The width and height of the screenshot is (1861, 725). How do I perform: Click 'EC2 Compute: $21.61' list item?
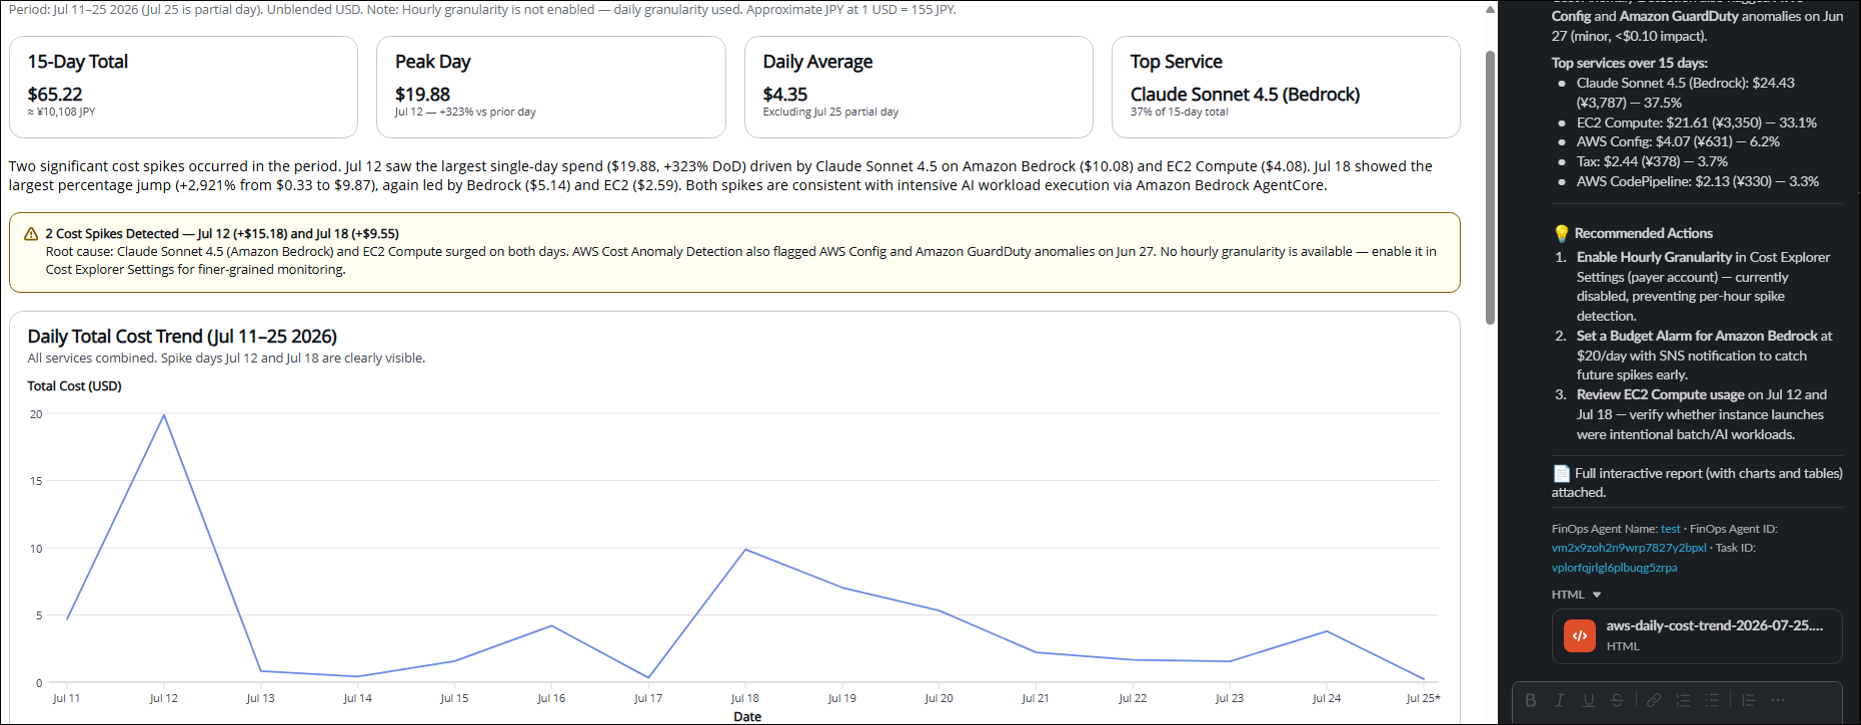point(1696,122)
